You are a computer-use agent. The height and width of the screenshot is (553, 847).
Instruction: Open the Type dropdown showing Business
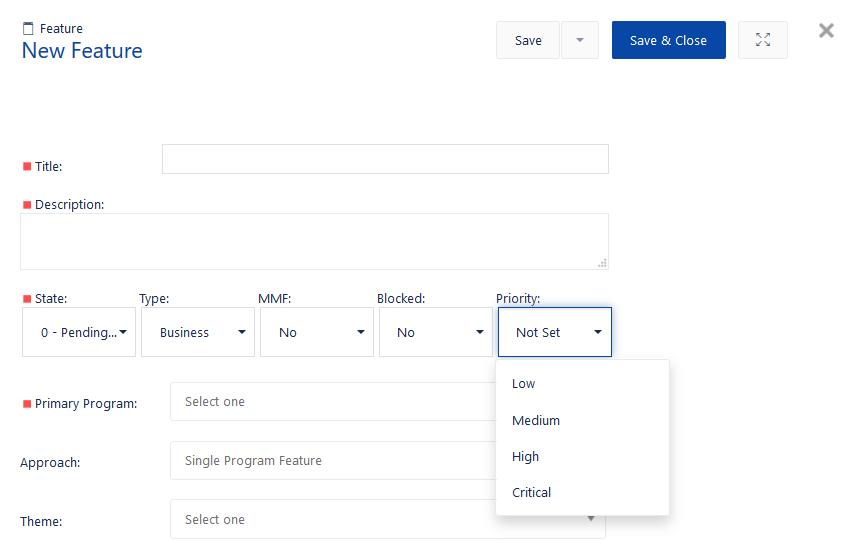pos(198,332)
